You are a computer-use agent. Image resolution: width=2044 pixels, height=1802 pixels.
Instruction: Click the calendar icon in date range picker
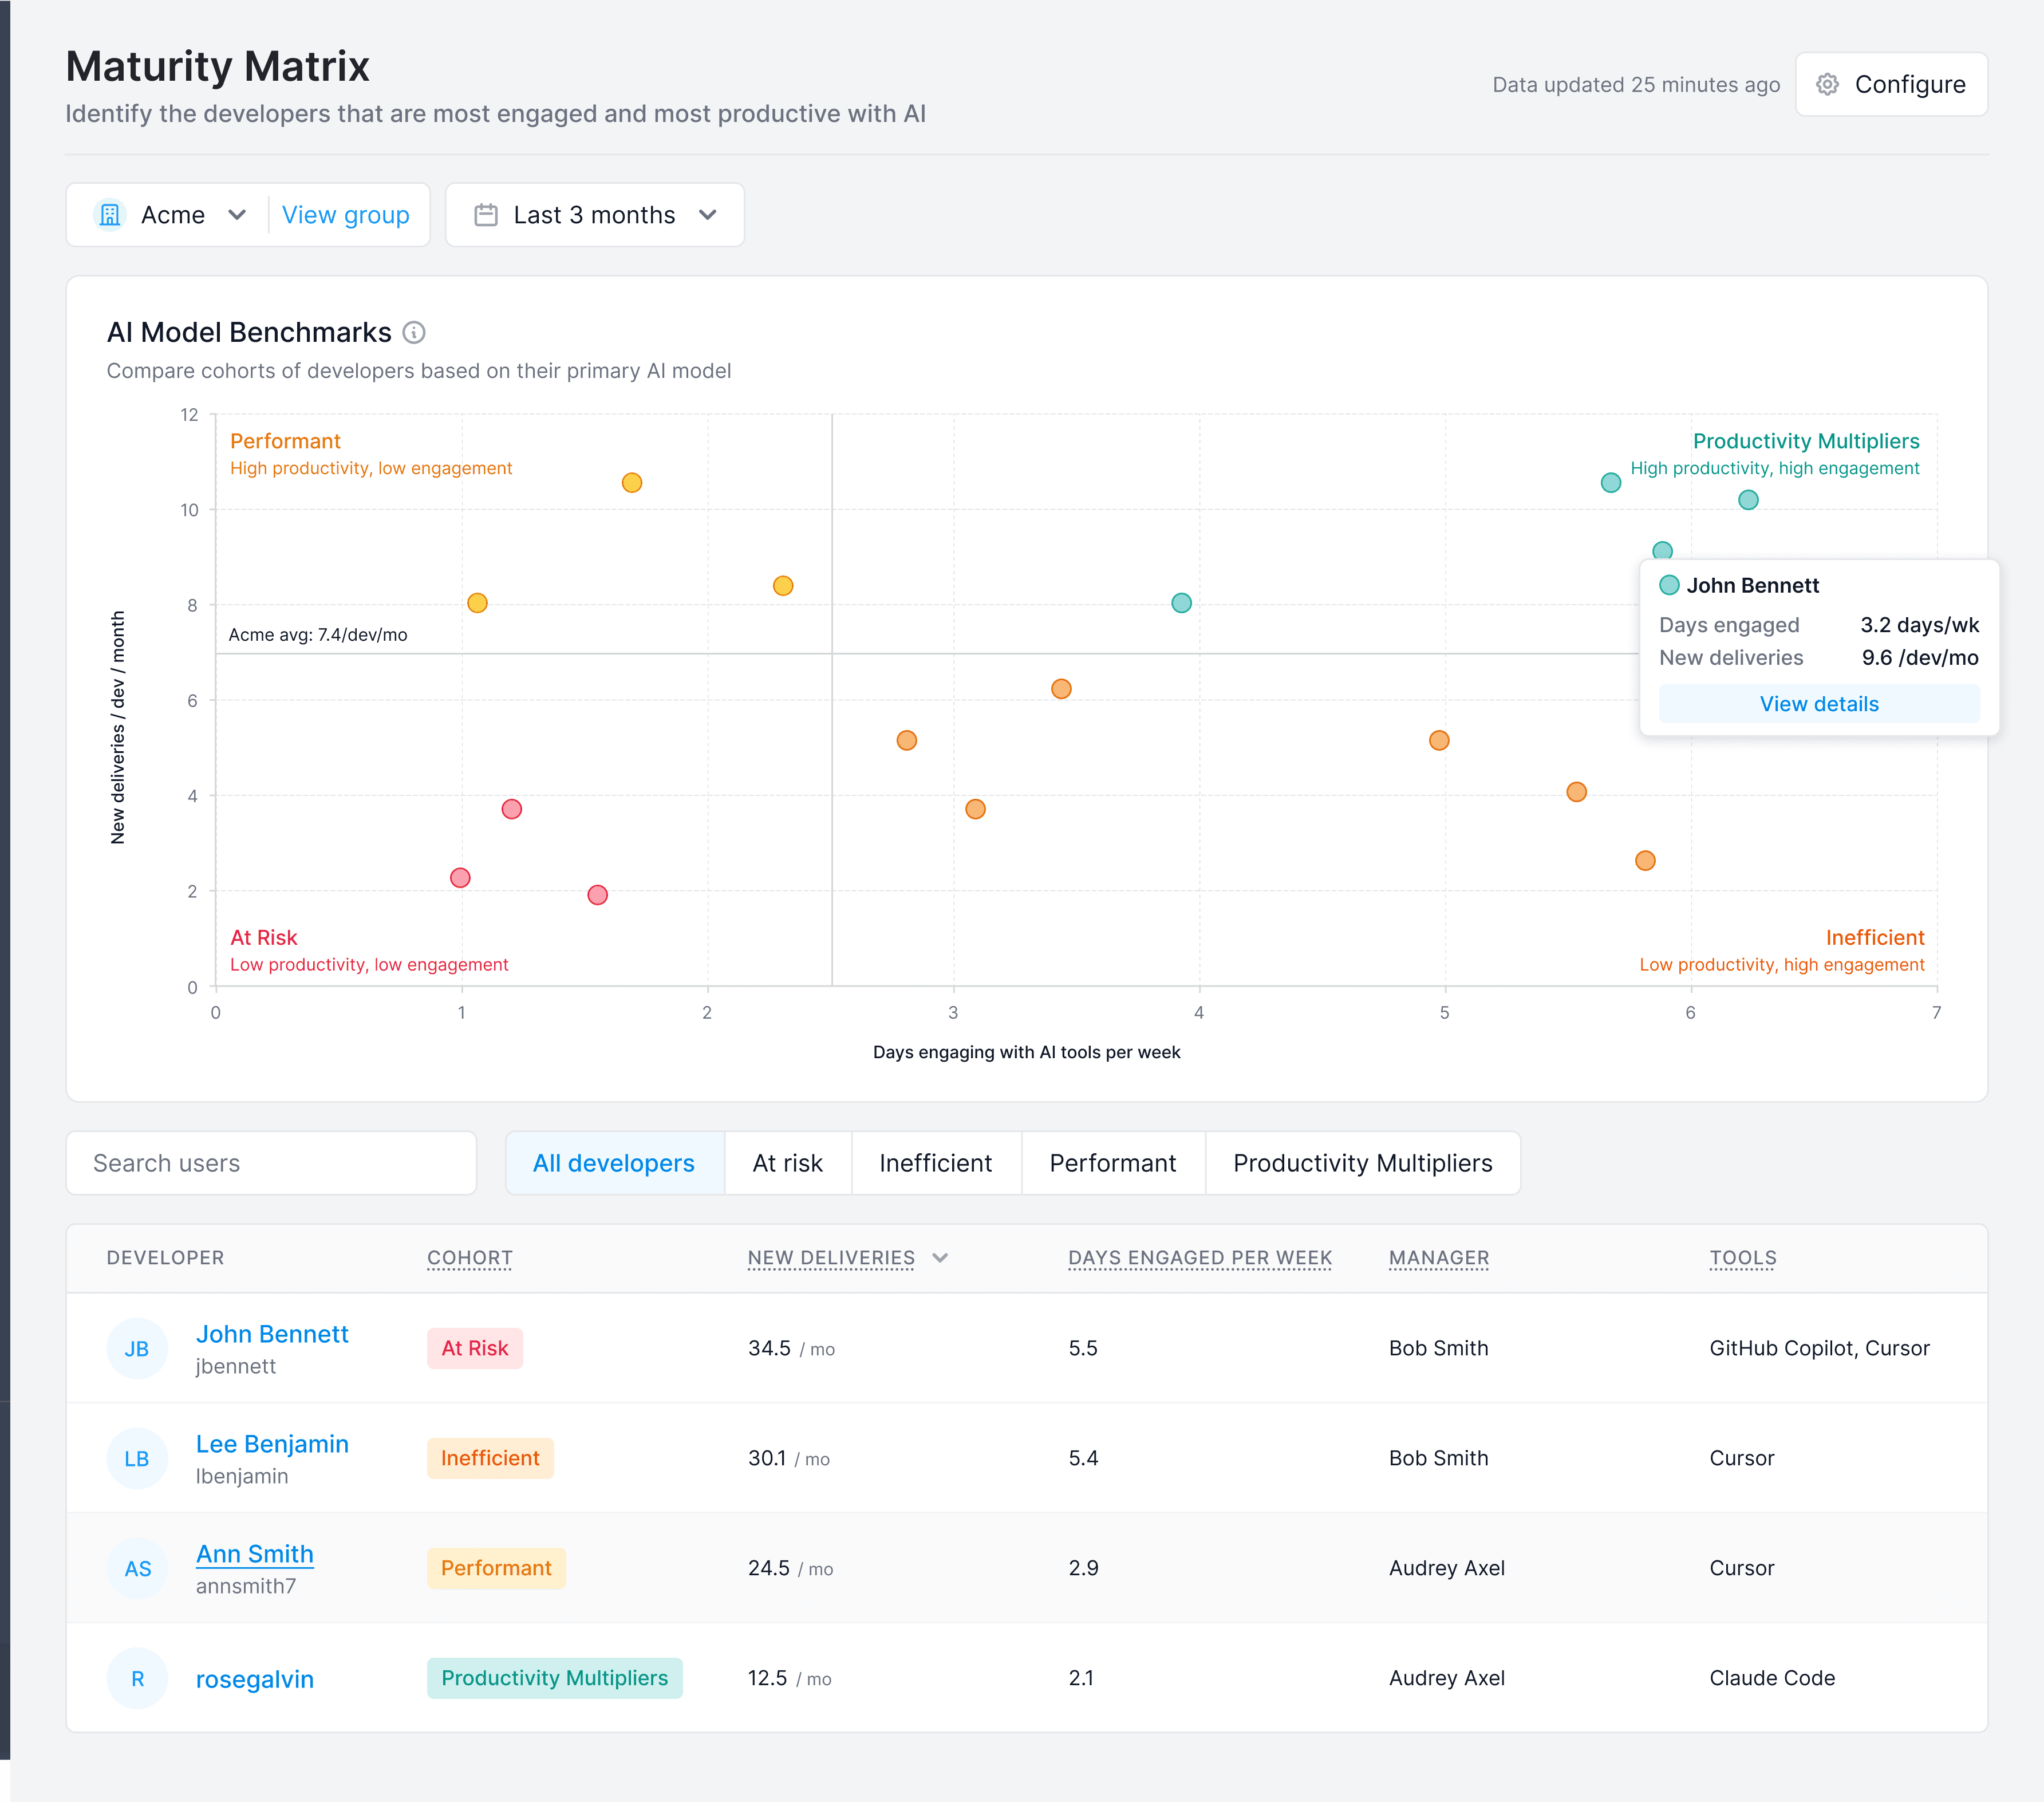(x=487, y=214)
